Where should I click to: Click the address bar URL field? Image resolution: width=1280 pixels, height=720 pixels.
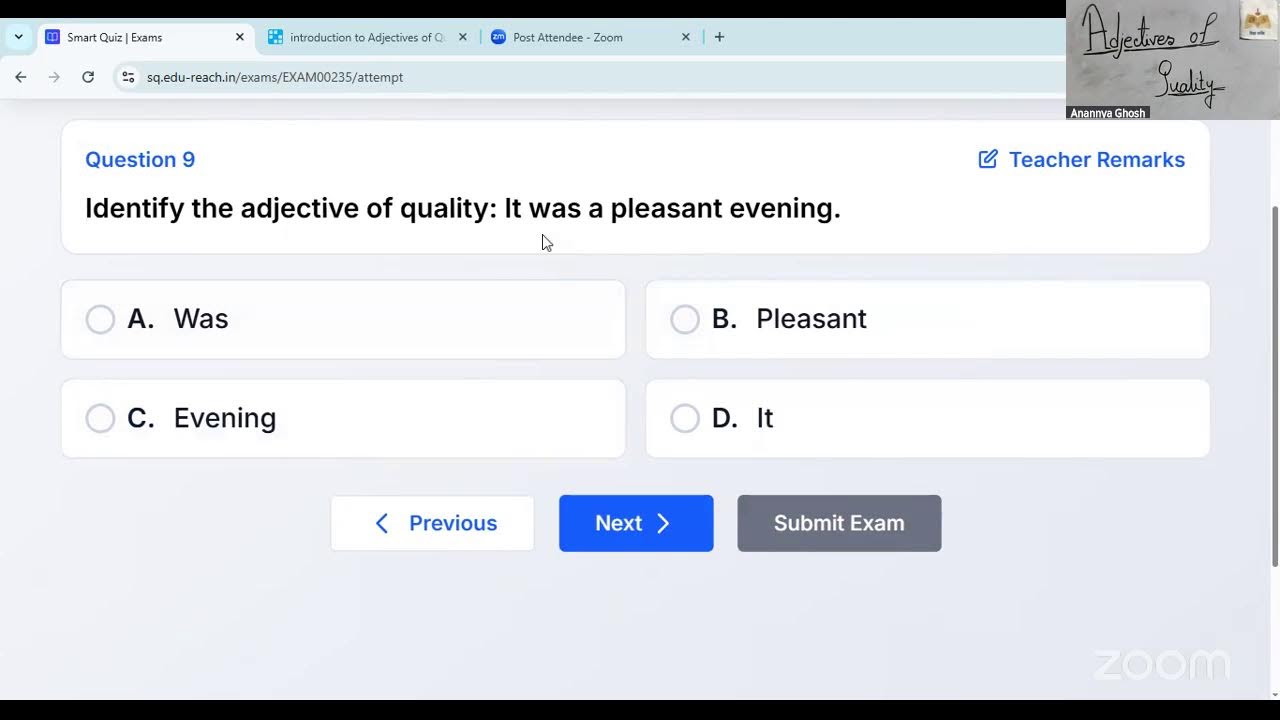600,77
